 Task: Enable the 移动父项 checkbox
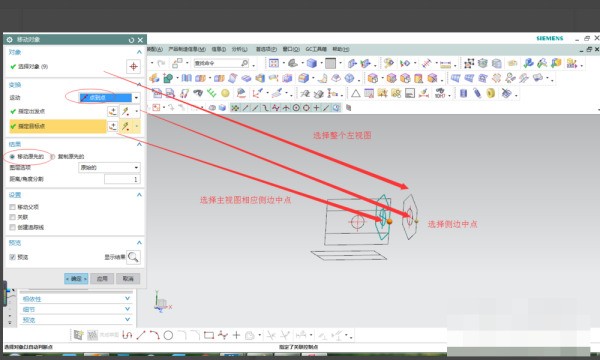point(13,207)
